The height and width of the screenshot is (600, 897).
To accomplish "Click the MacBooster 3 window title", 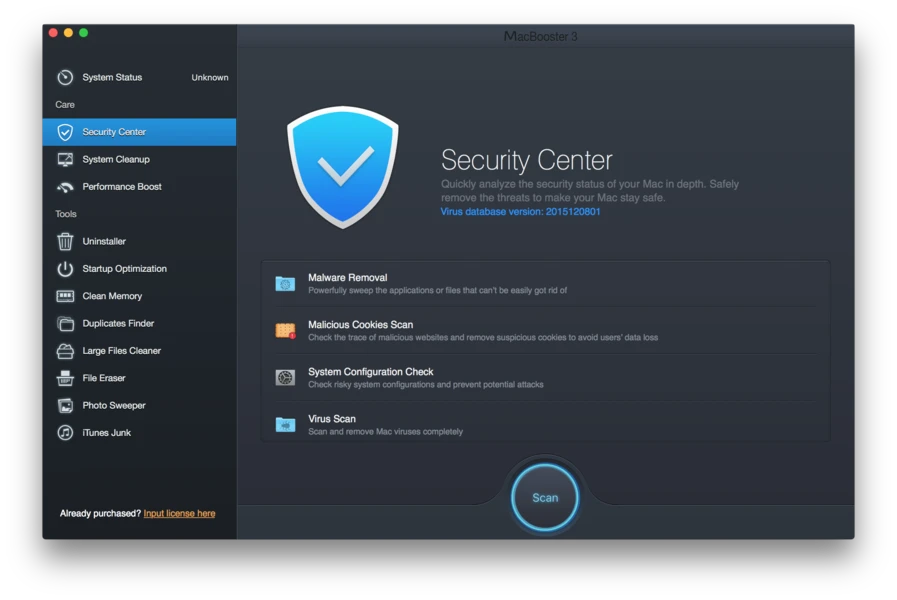I will [x=540, y=37].
